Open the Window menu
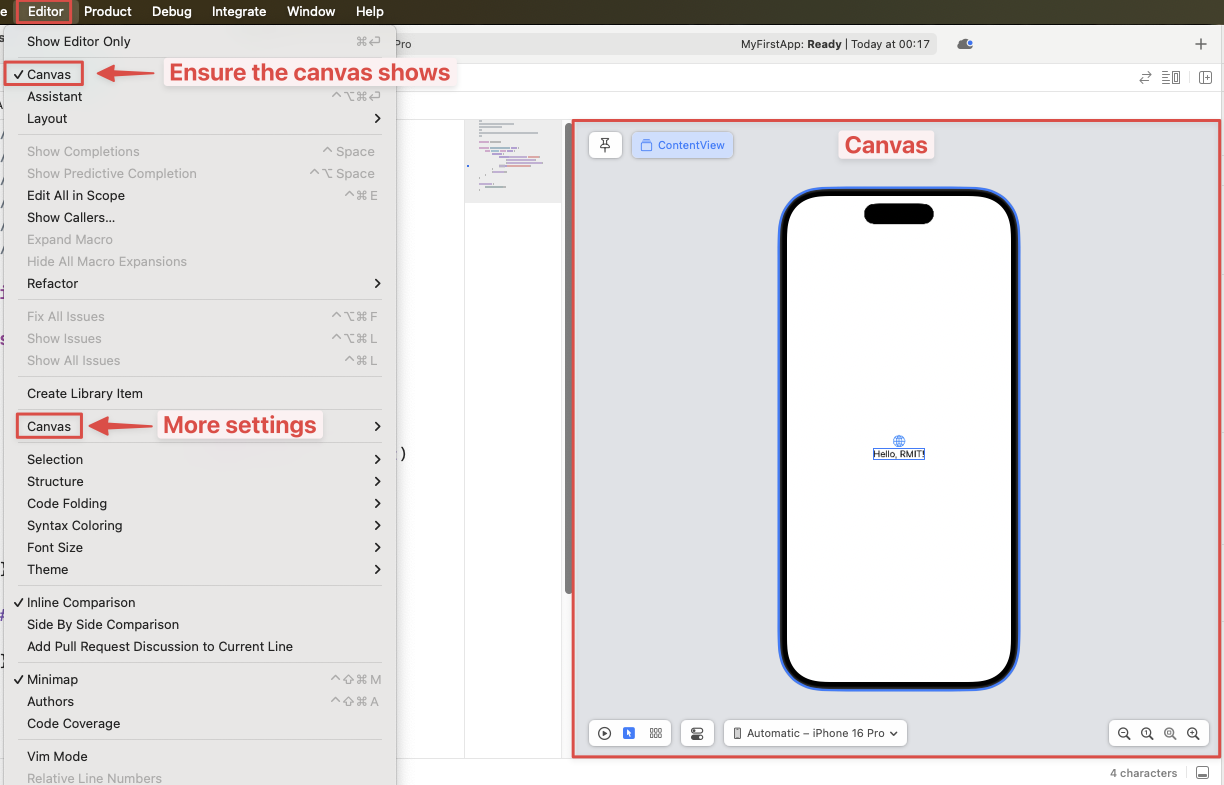This screenshot has width=1224, height=785. click(x=310, y=11)
